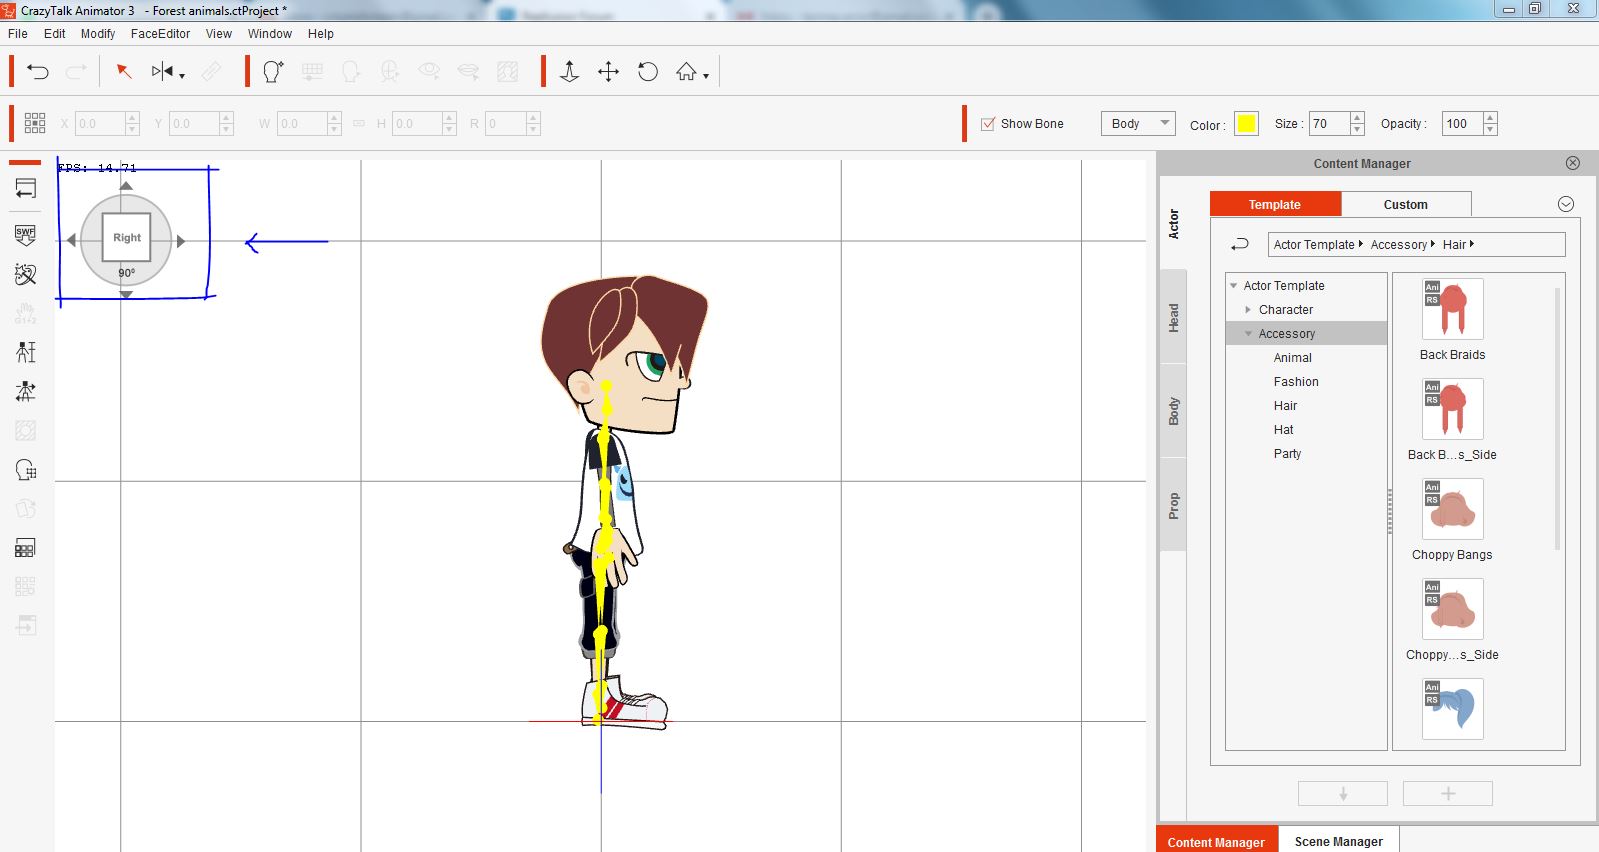Select Party in the Accessory tree
The height and width of the screenshot is (852, 1599).
[1287, 454]
